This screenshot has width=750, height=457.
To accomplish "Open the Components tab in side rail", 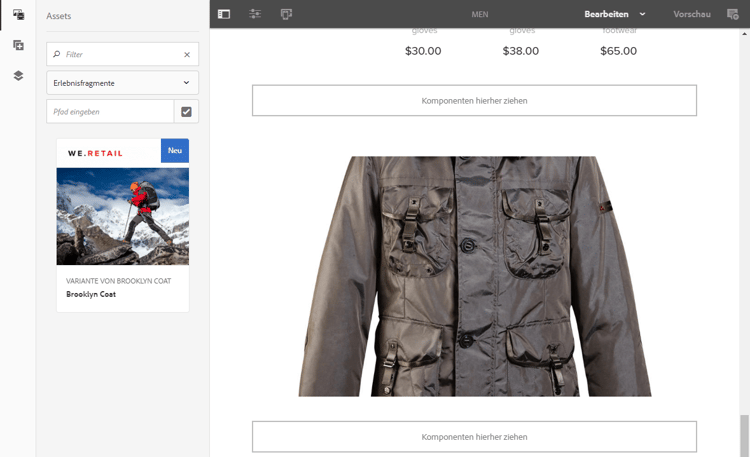I will coord(18,45).
